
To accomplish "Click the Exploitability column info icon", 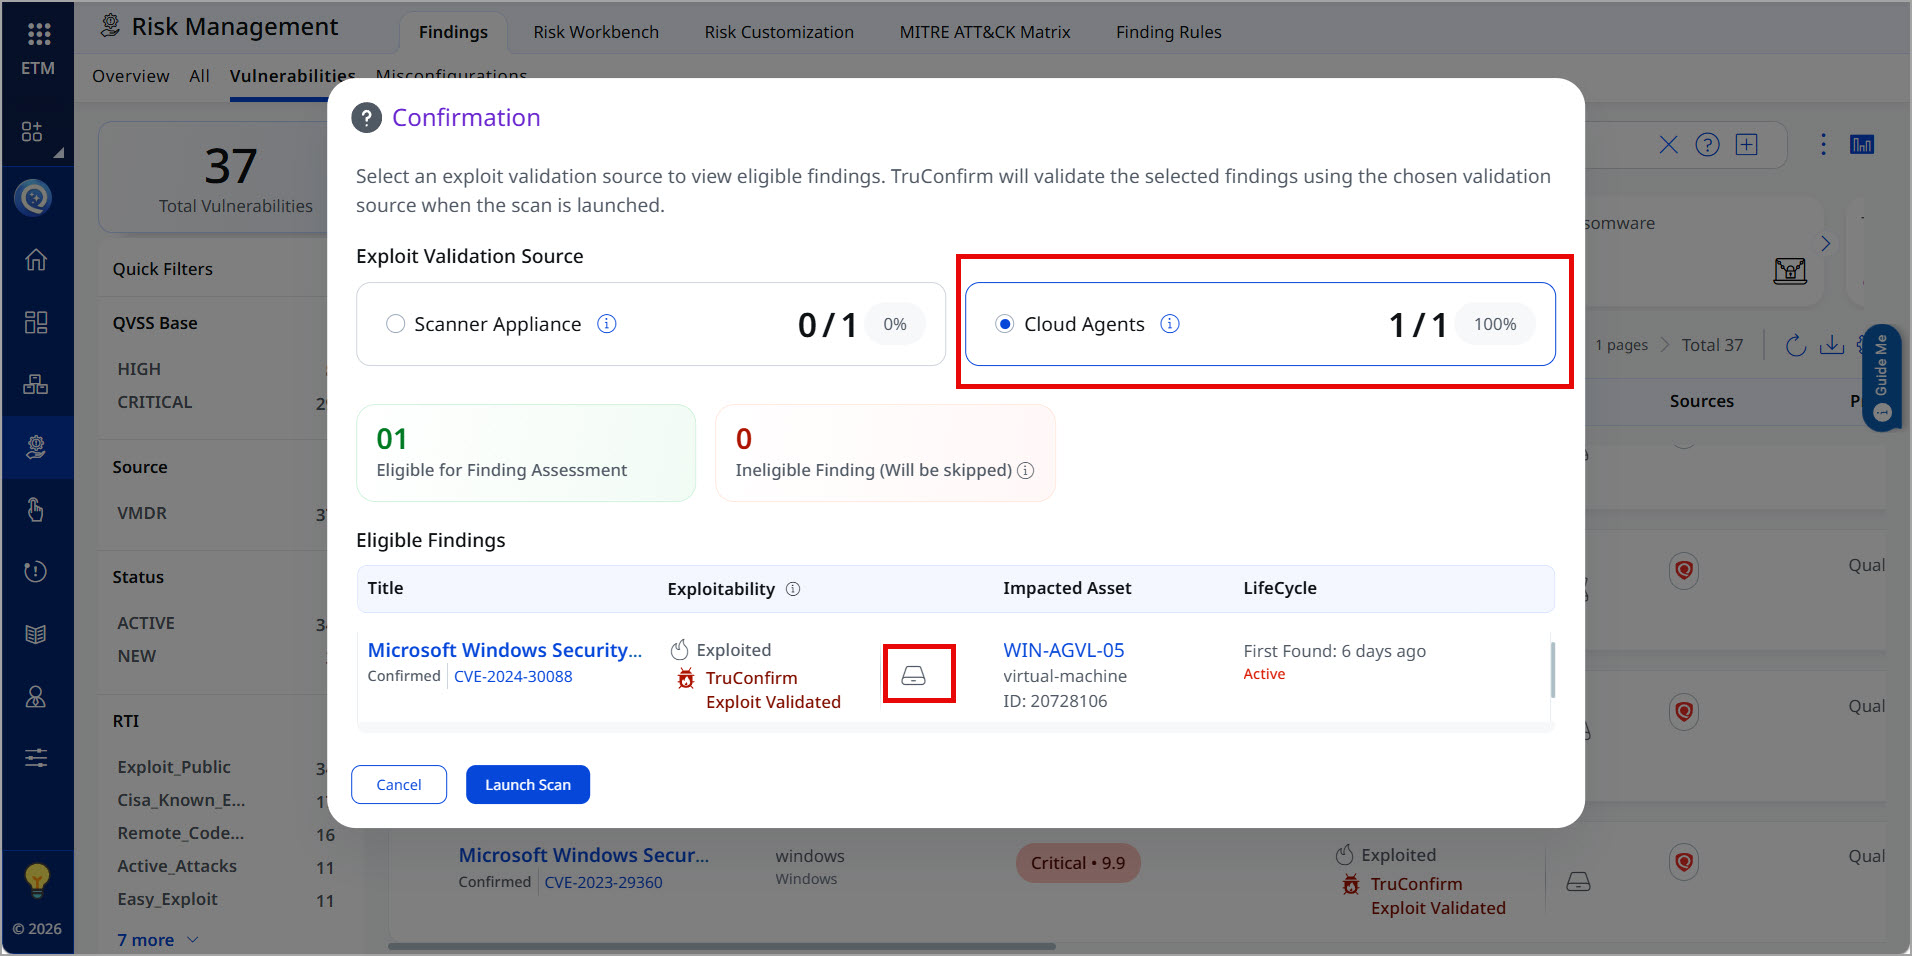I will point(793,589).
